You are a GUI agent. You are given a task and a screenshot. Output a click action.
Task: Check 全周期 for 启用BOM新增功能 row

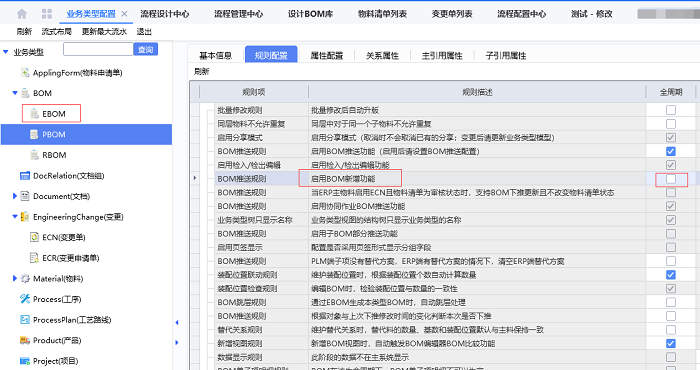coord(671,179)
